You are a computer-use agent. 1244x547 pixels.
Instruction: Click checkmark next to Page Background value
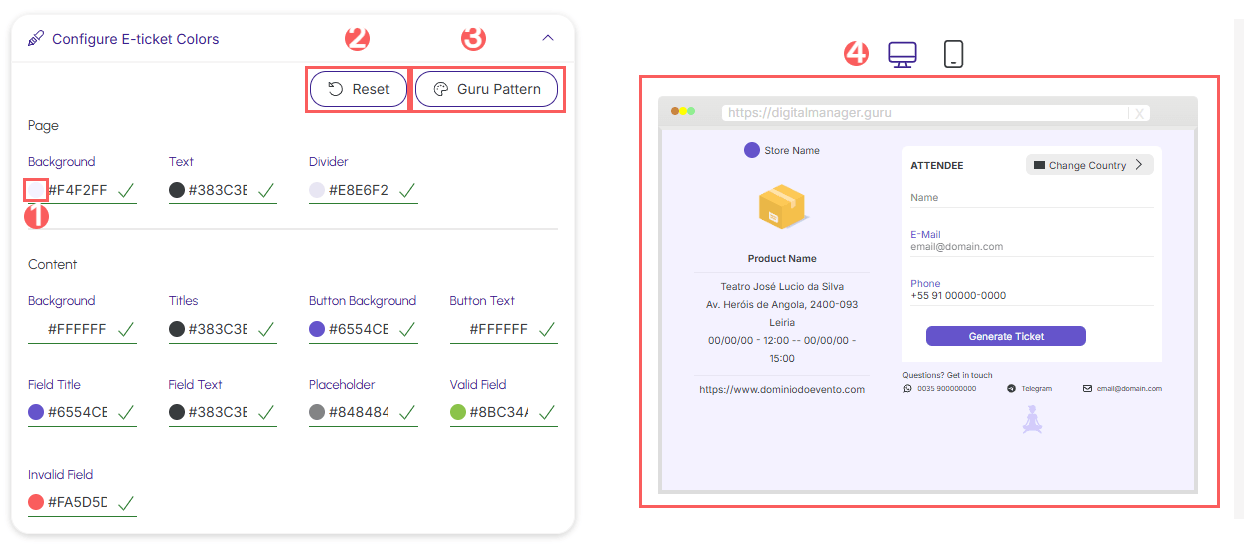(126, 189)
